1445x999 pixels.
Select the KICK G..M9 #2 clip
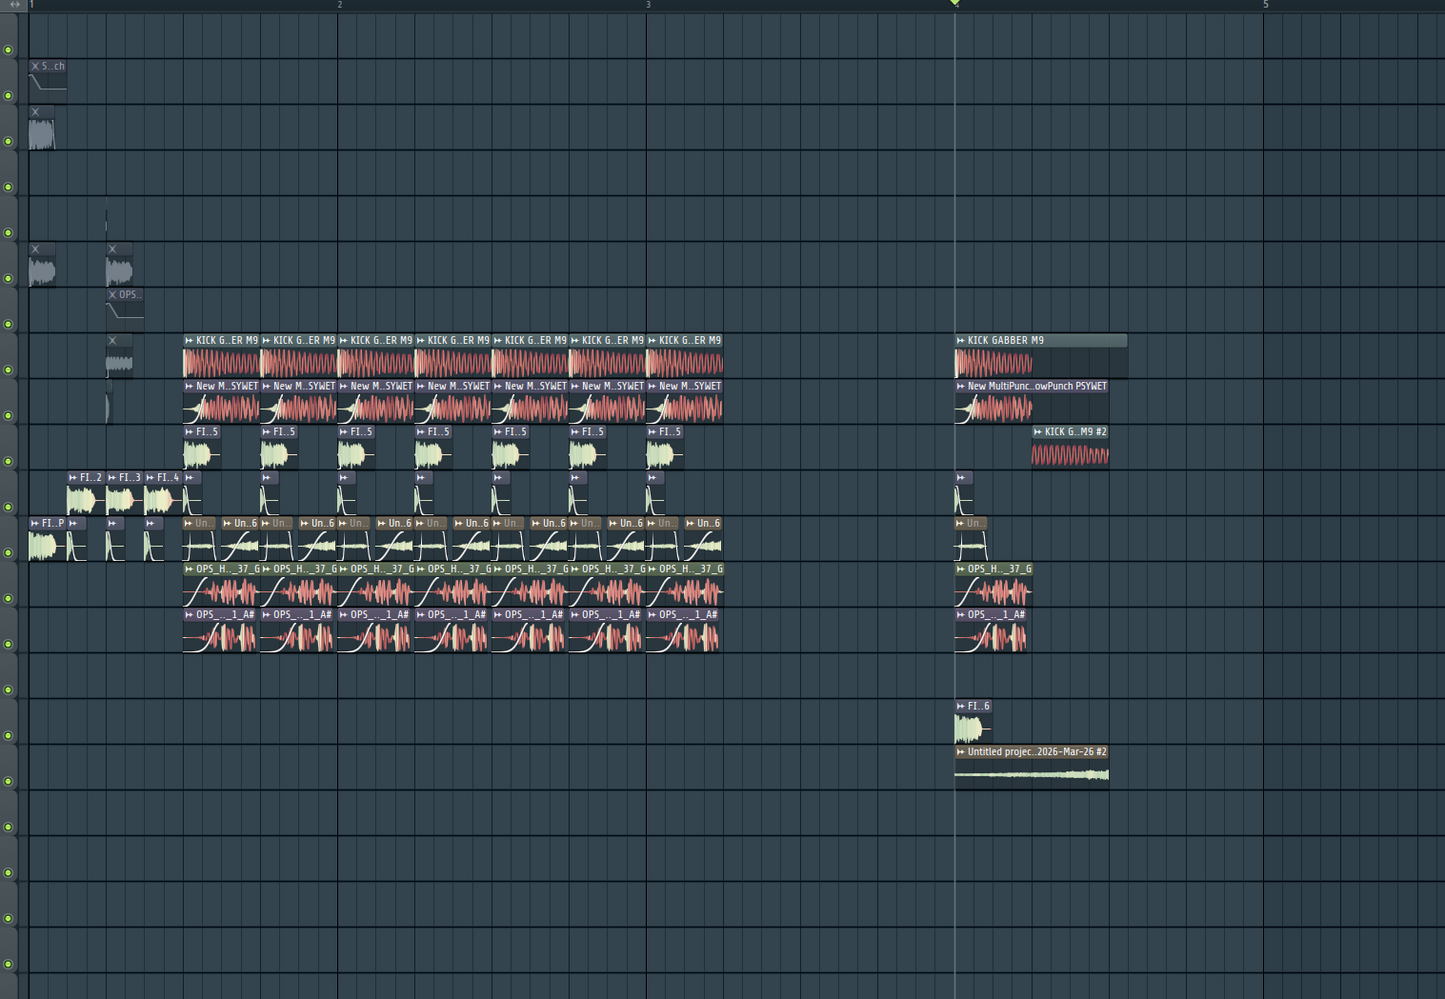(1070, 450)
